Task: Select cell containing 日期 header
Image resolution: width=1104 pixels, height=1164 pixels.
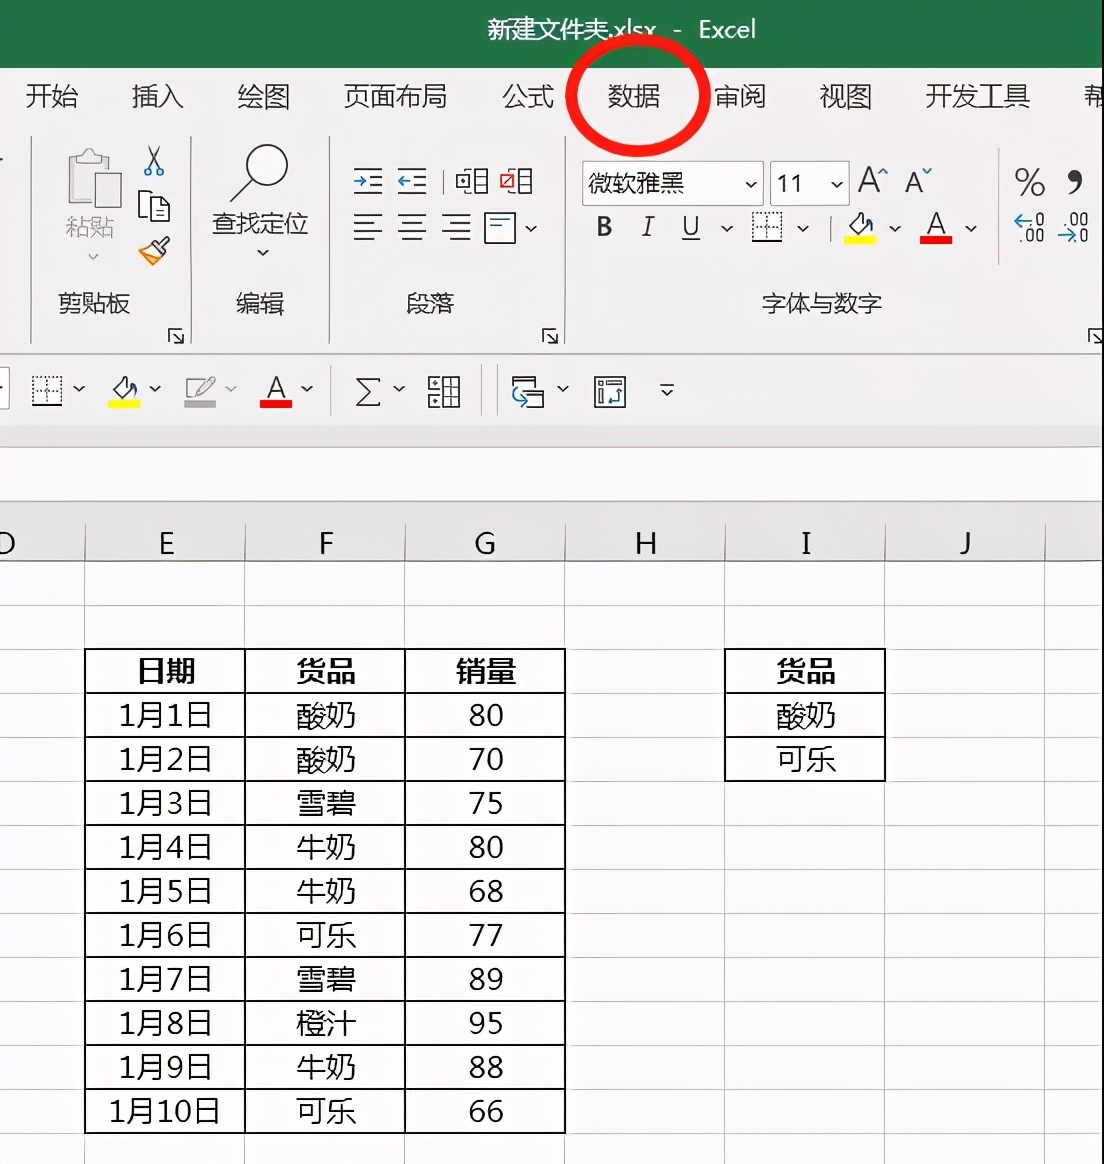Action: 165,671
